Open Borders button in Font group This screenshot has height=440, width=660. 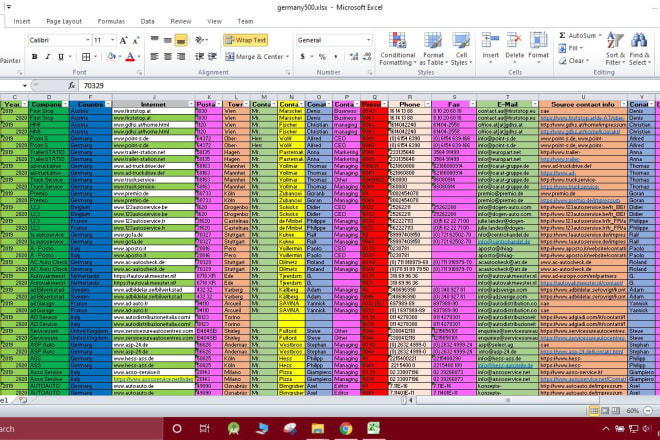point(86,56)
